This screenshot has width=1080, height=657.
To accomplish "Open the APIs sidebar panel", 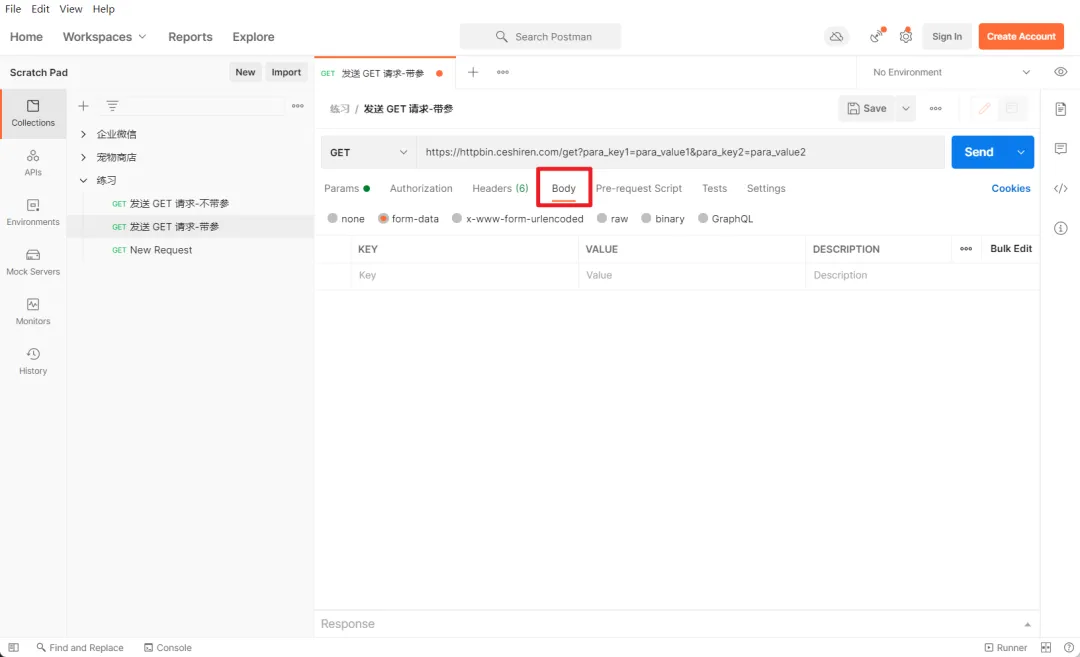I will click(x=33, y=163).
